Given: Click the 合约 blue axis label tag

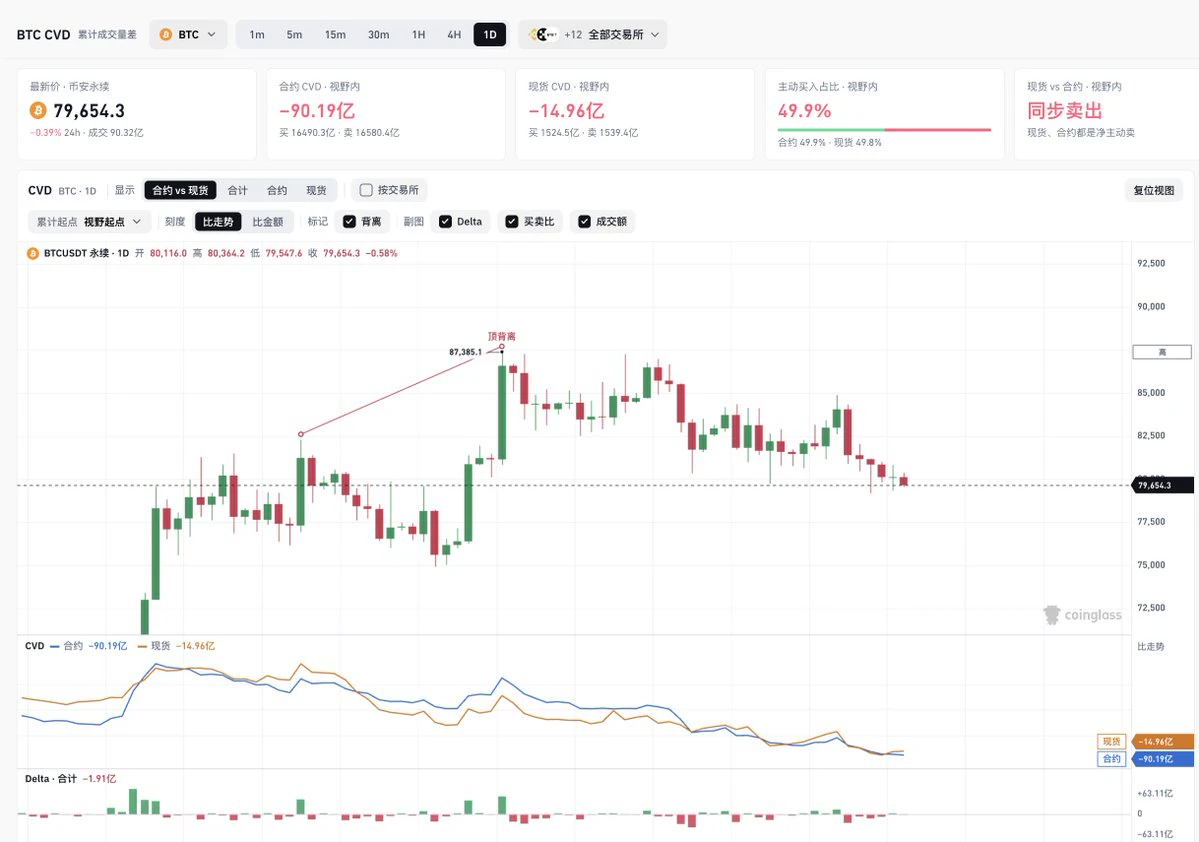Looking at the screenshot, I should point(1111,759).
